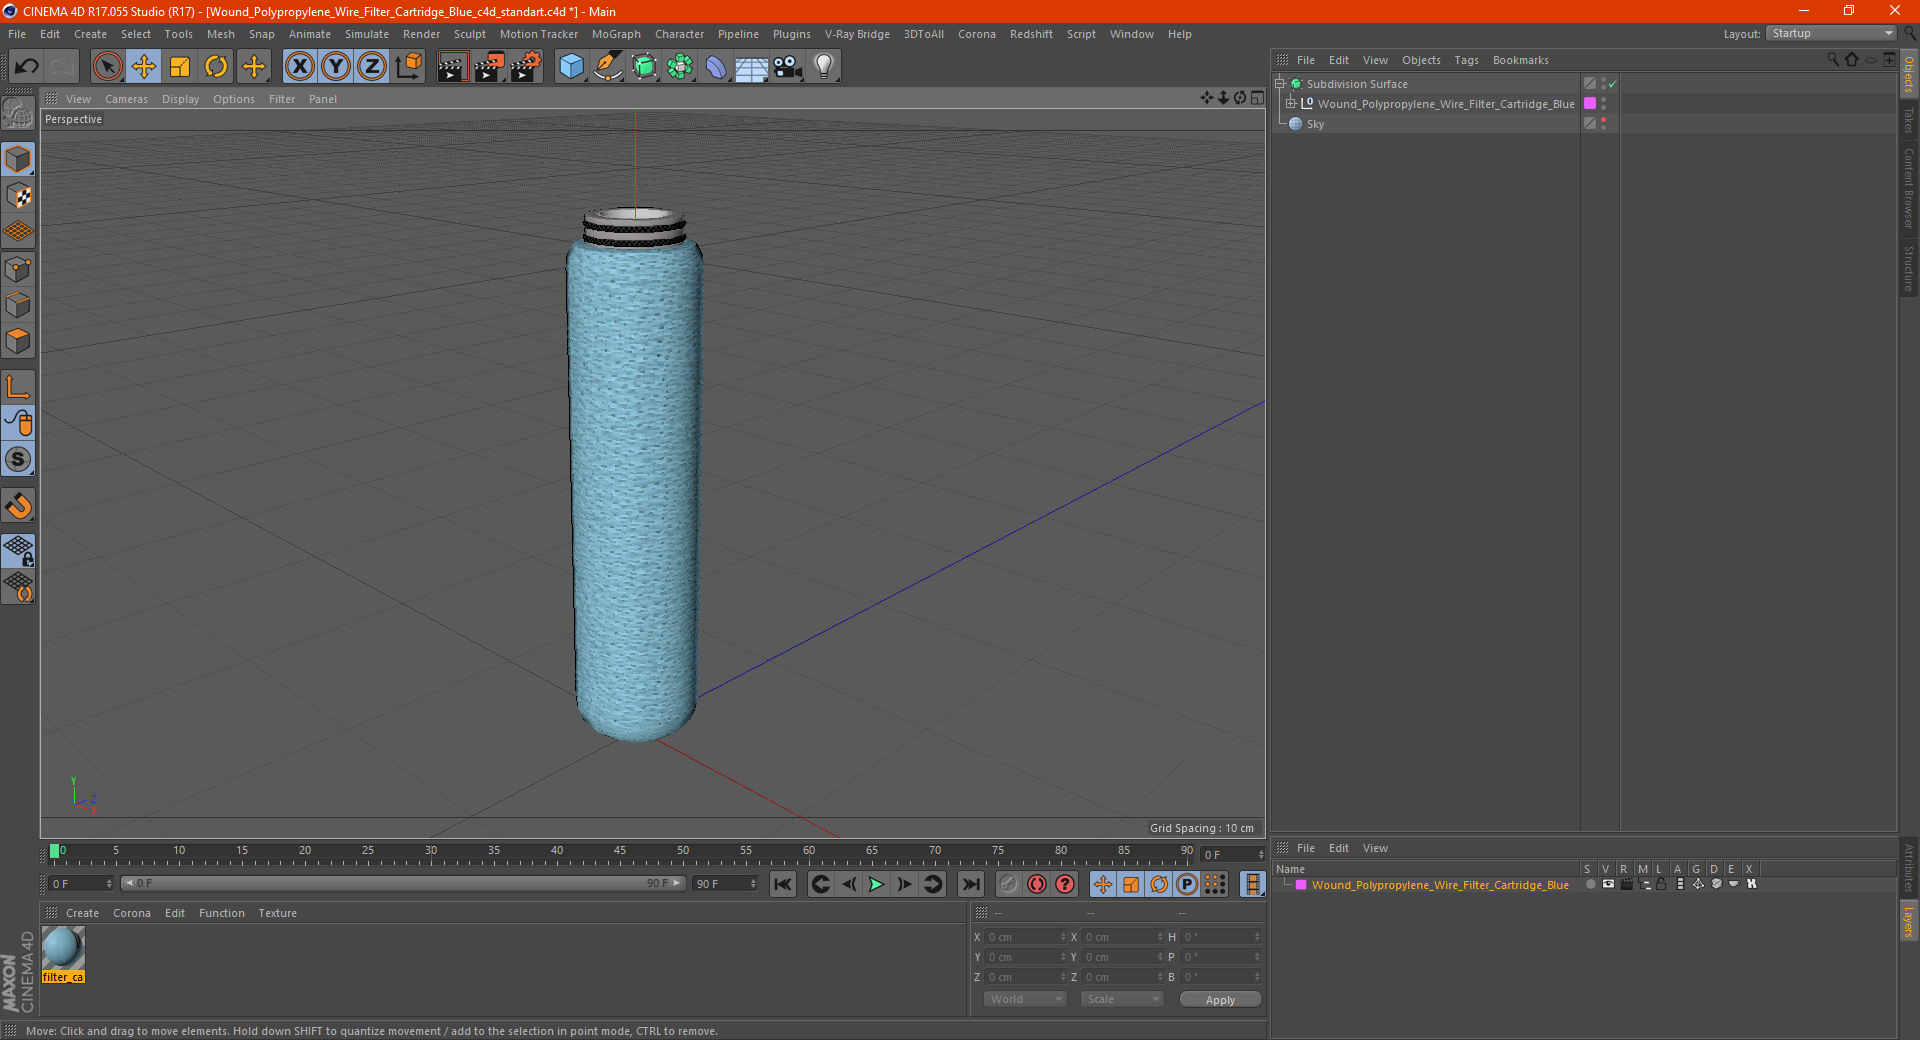Switch to Texture mode icon
Image resolution: width=1920 pixels, height=1040 pixels.
click(18, 195)
